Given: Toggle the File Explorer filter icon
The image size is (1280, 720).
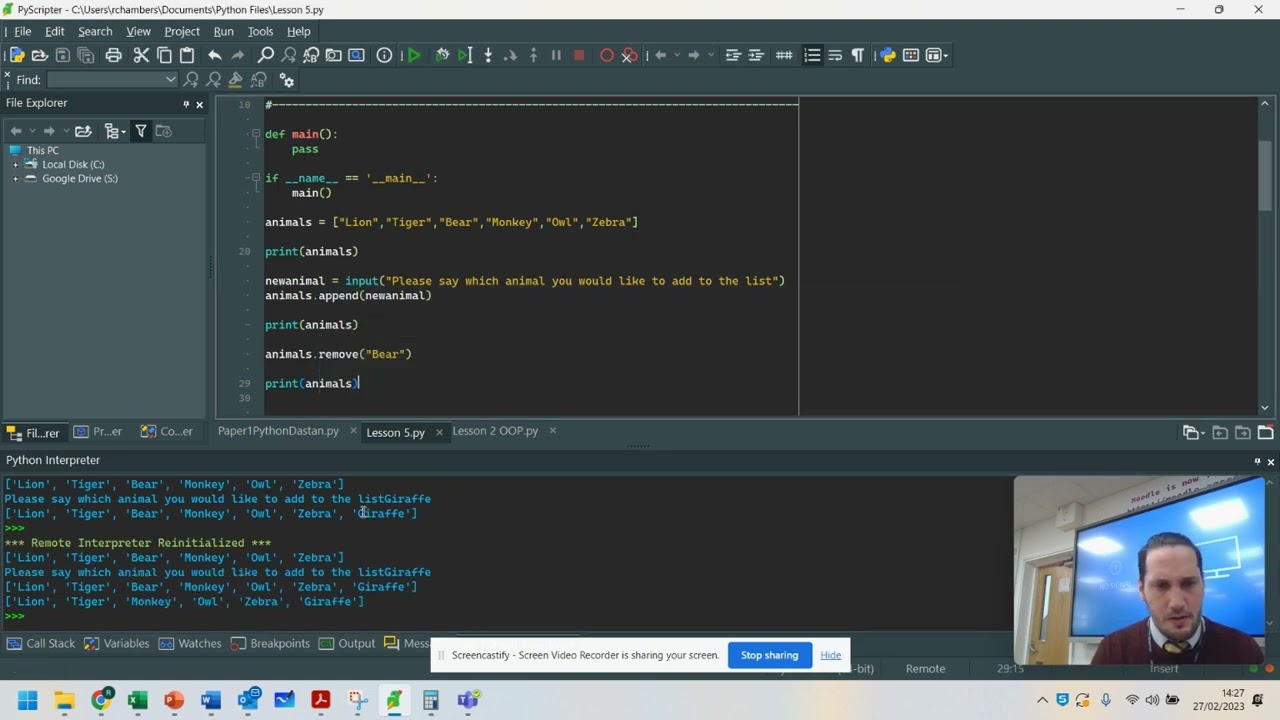Looking at the screenshot, I should click(141, 131).
